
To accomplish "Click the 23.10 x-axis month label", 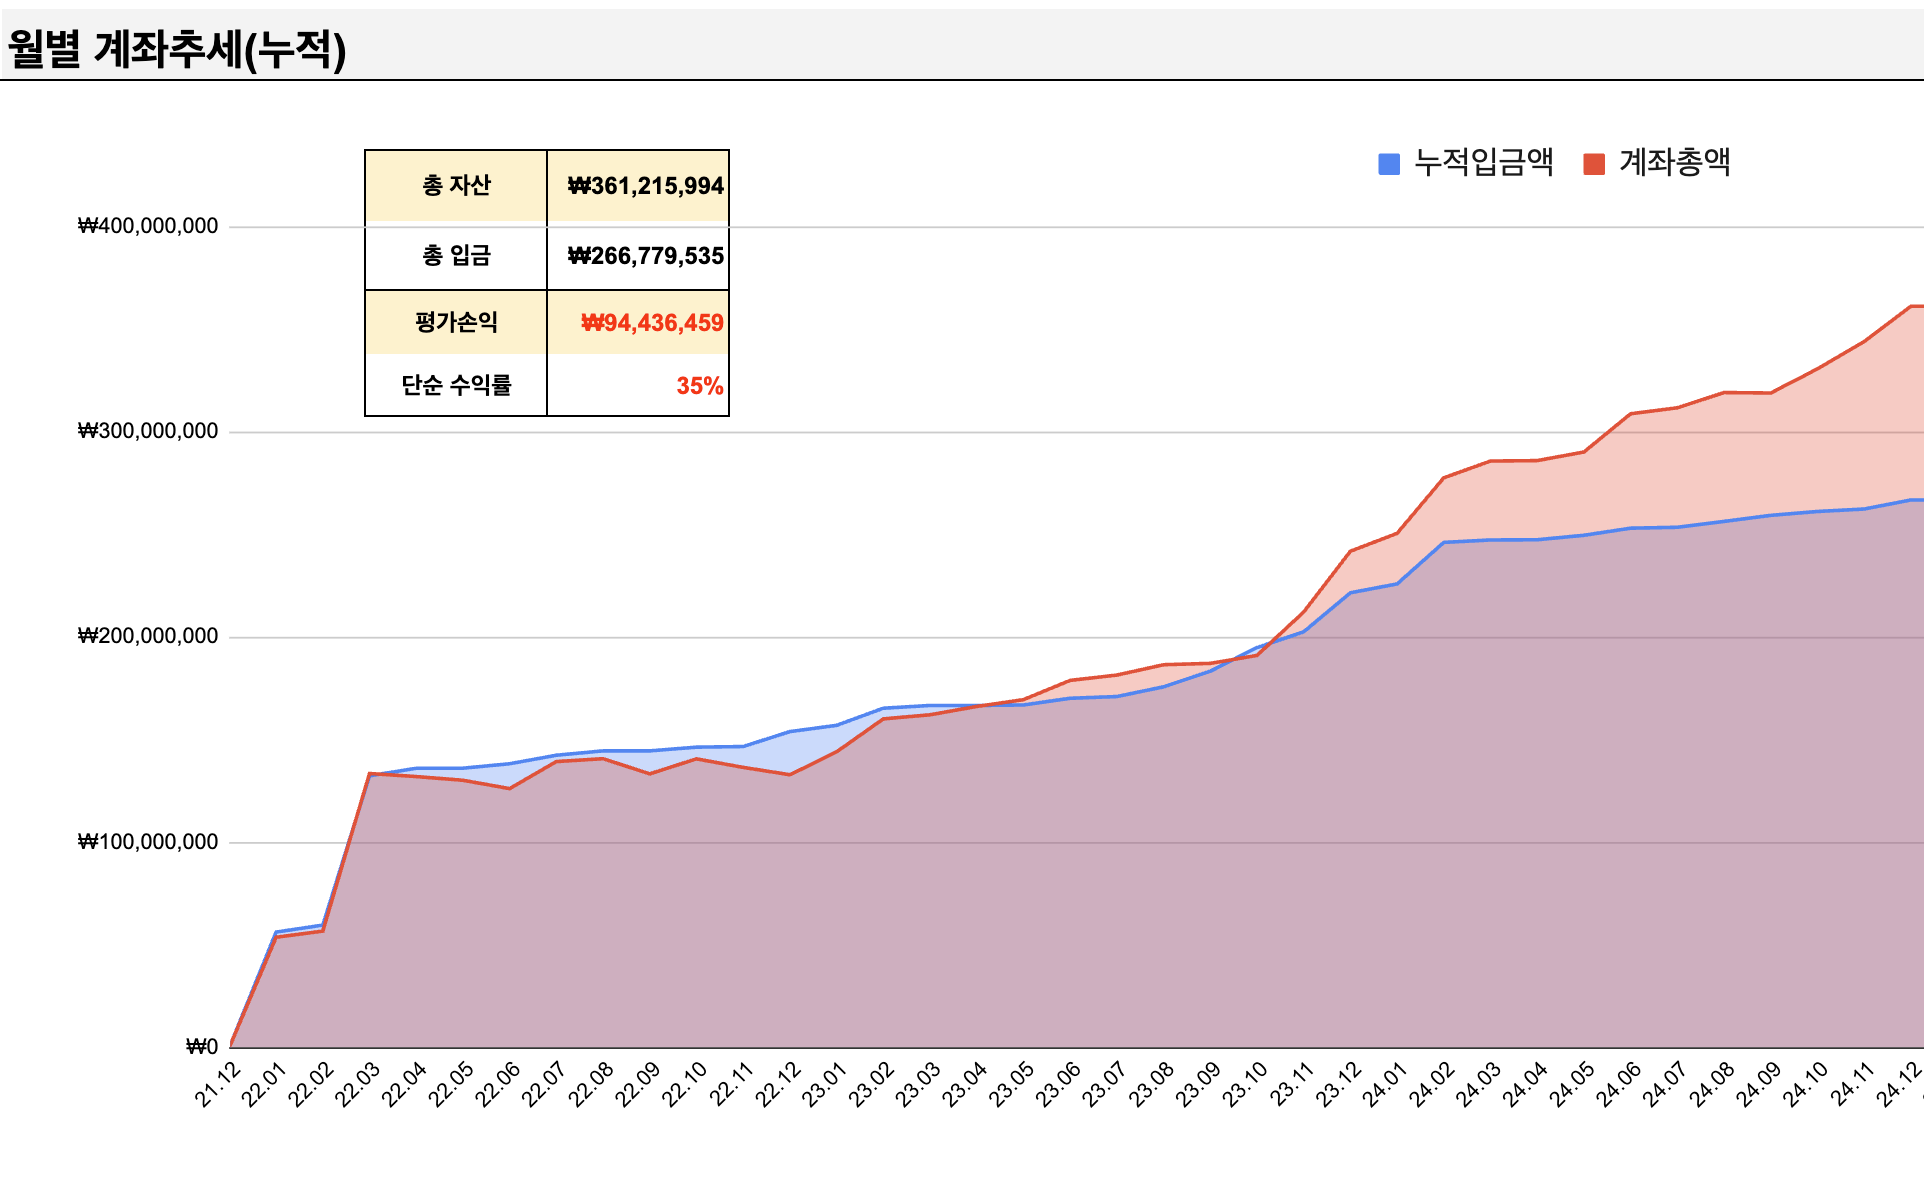I will (x=1246, y=1085).
